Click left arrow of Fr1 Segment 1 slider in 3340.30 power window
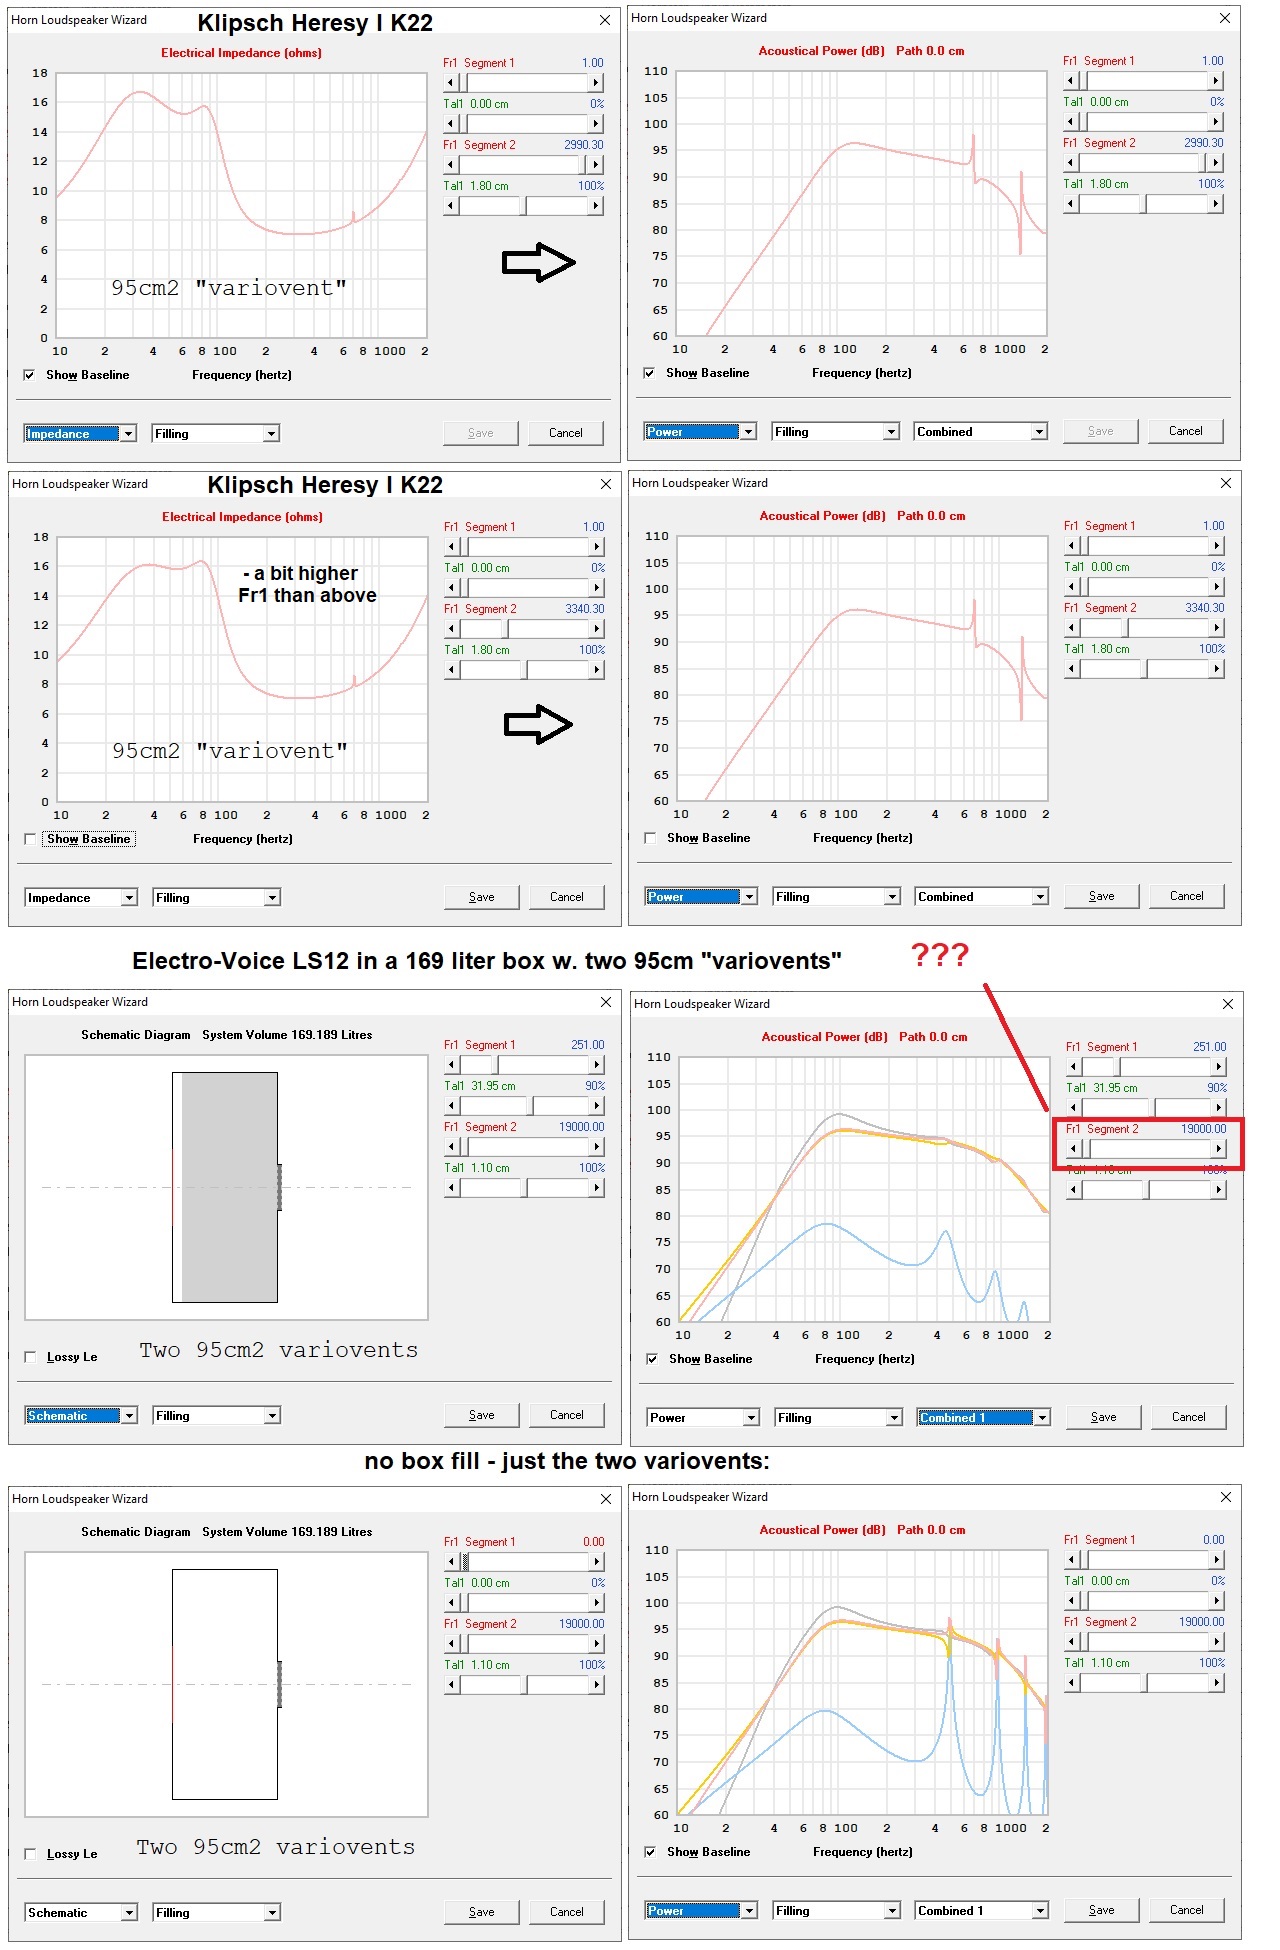 click(1072, 546)
